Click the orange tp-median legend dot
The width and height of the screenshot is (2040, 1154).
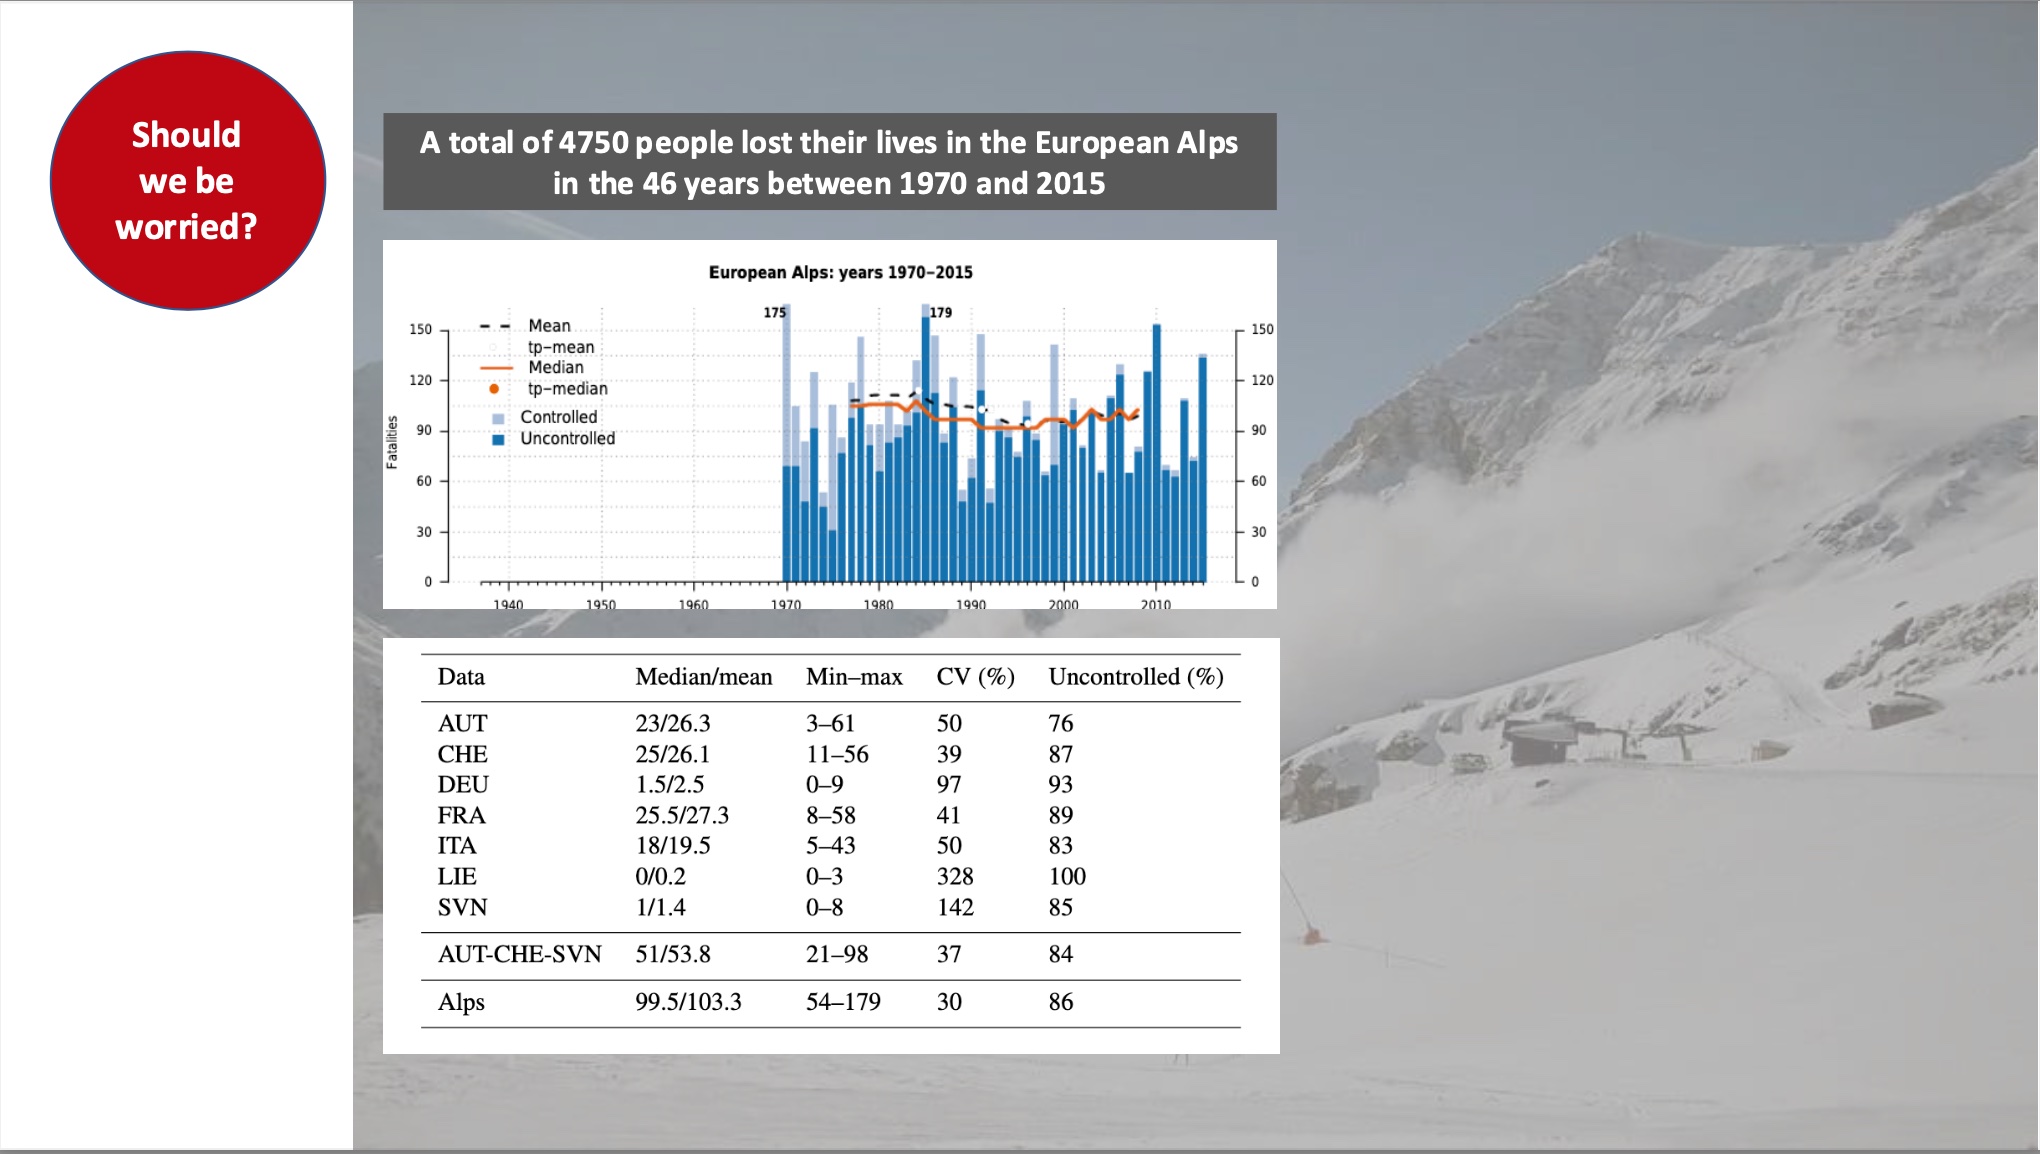494,389
